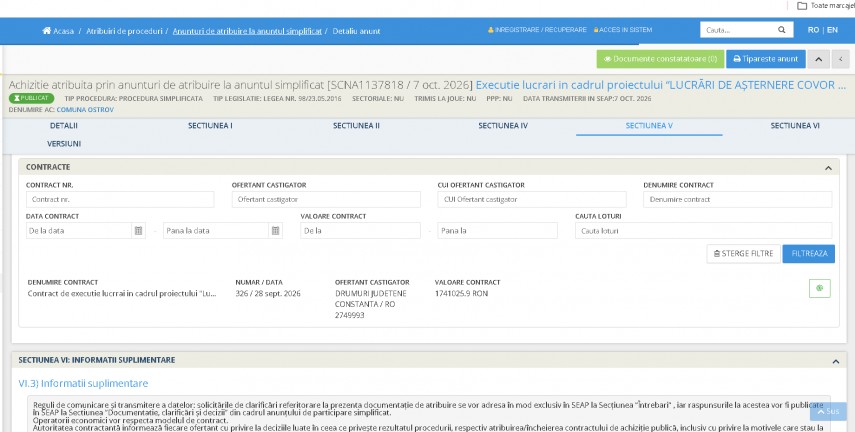
Task: Click Documente constatatoare (0) button
Action: point(660,59)
